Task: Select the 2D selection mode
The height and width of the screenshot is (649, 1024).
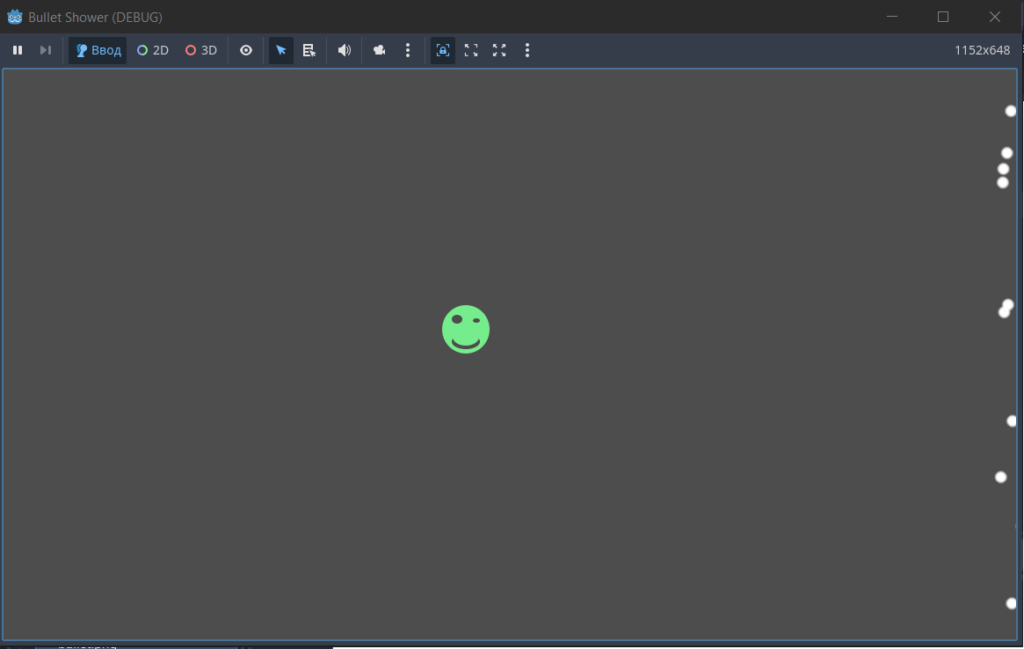Action: coord(153,50)
